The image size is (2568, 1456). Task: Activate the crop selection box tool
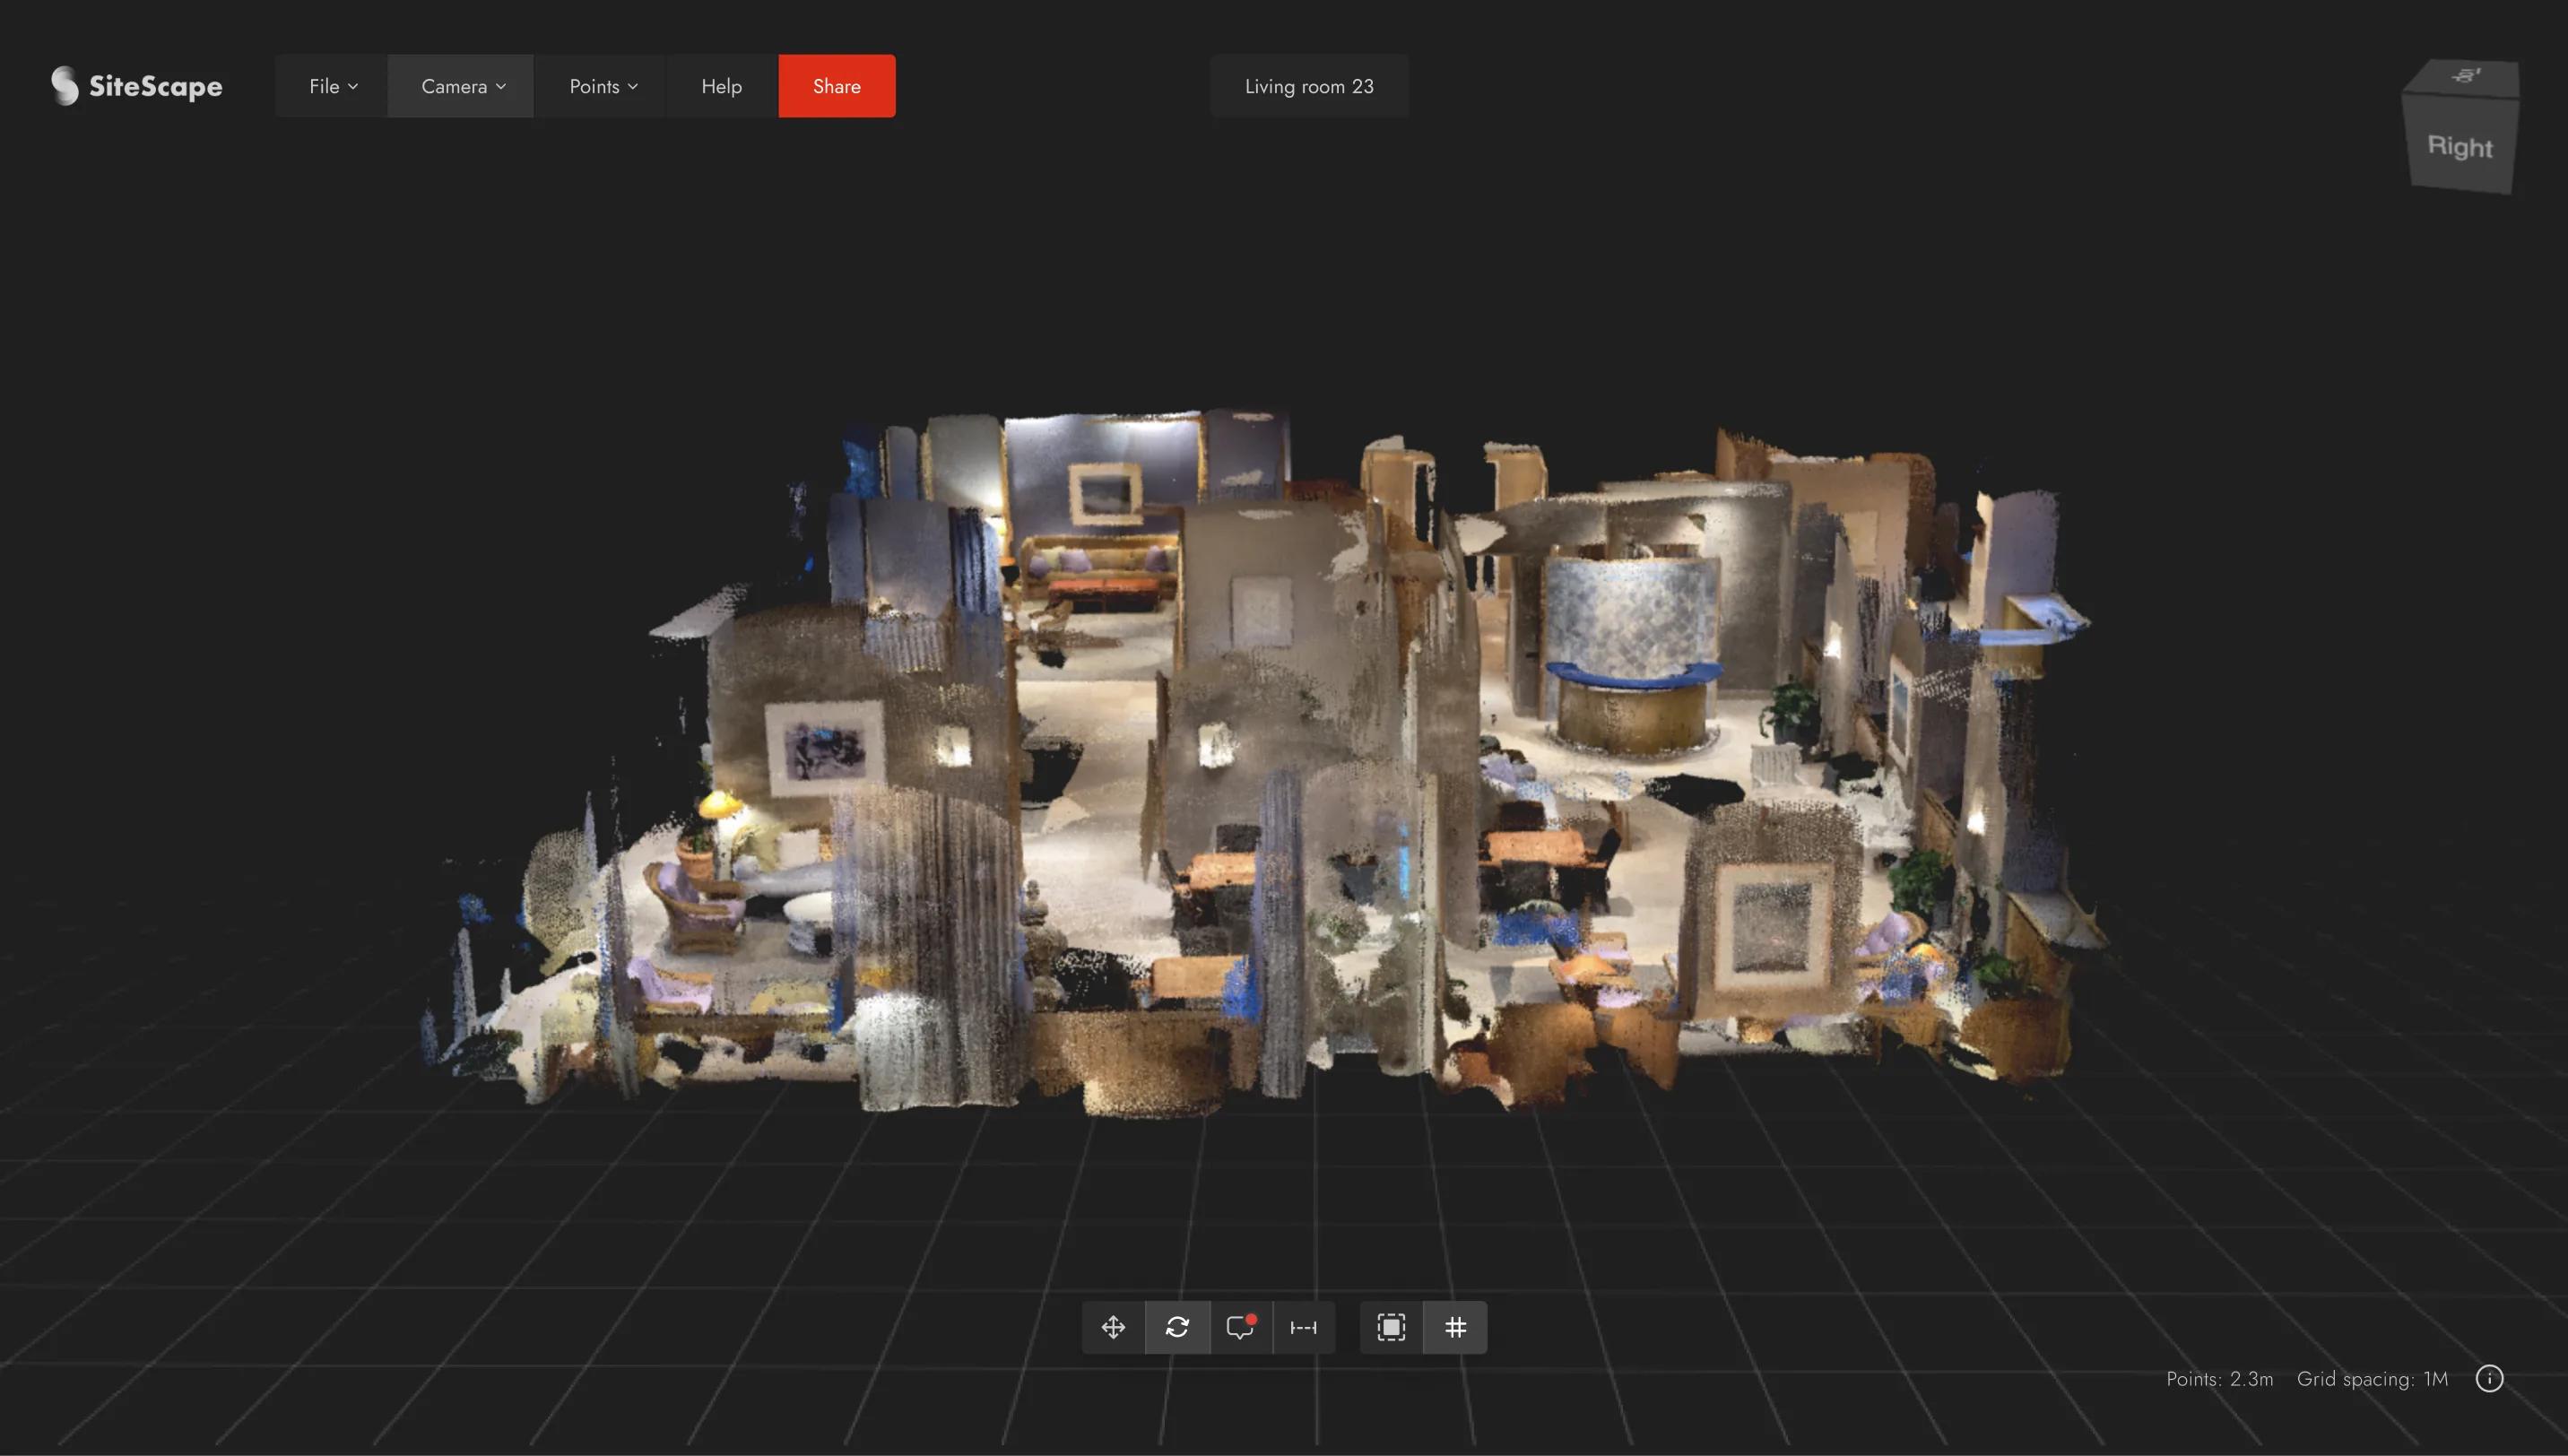[x=1391, y=1327]
